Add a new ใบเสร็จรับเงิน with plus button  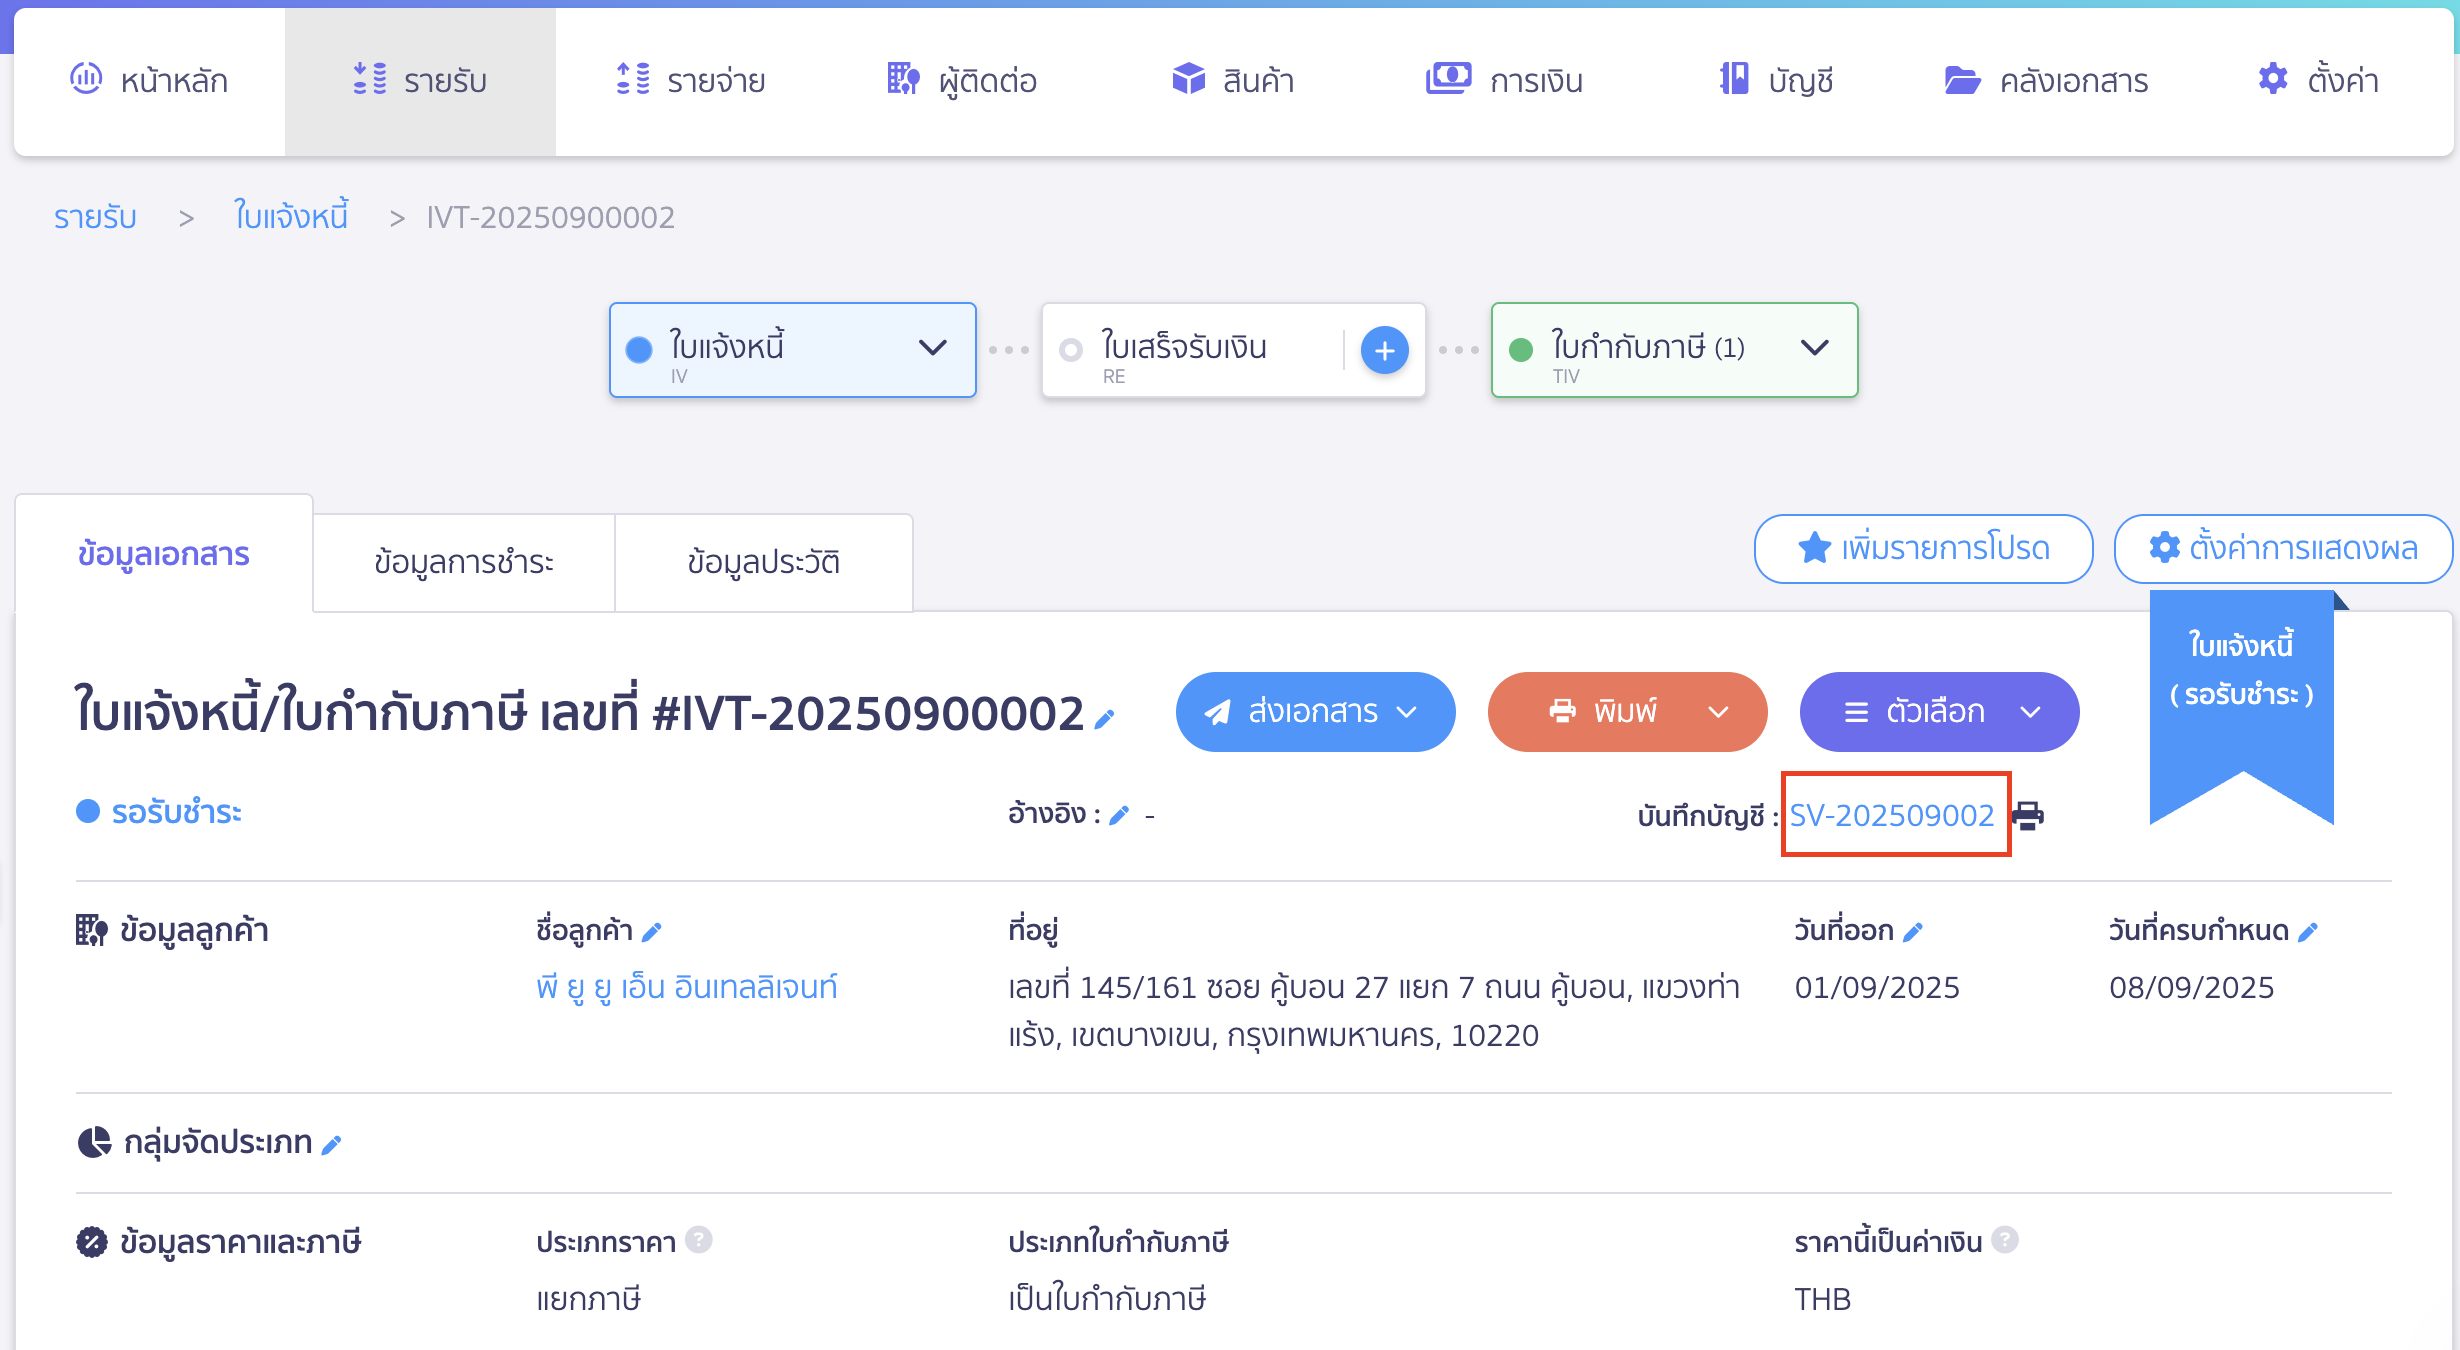(1385, 350)
